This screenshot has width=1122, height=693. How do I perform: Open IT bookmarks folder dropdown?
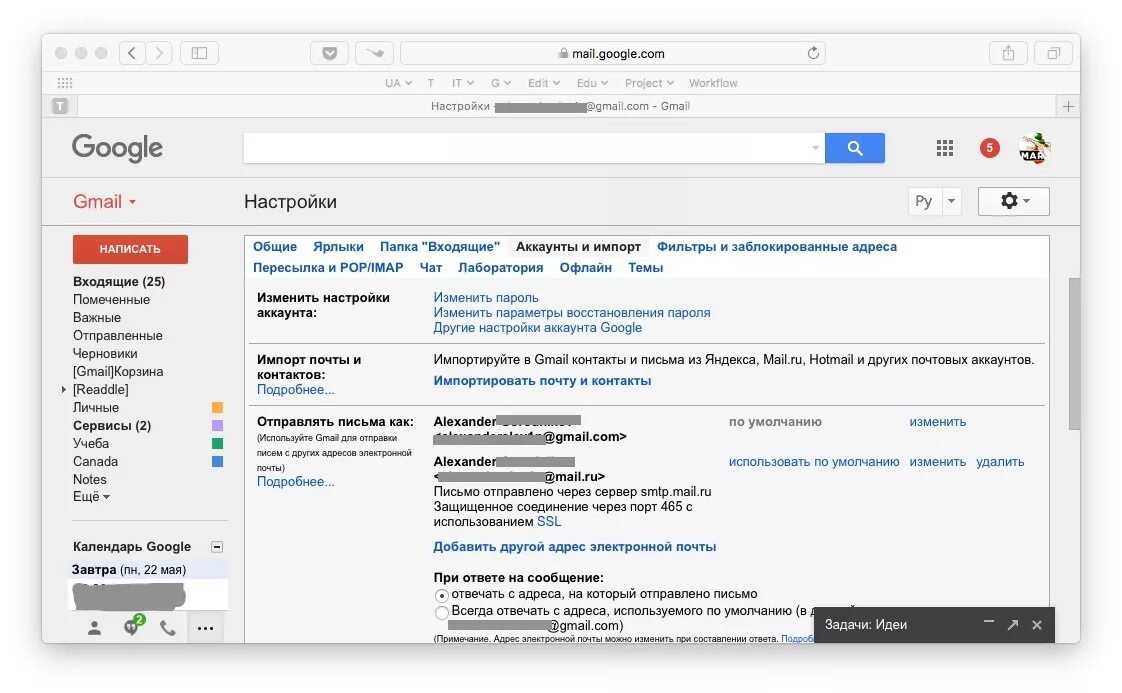[x=462, y=83]
